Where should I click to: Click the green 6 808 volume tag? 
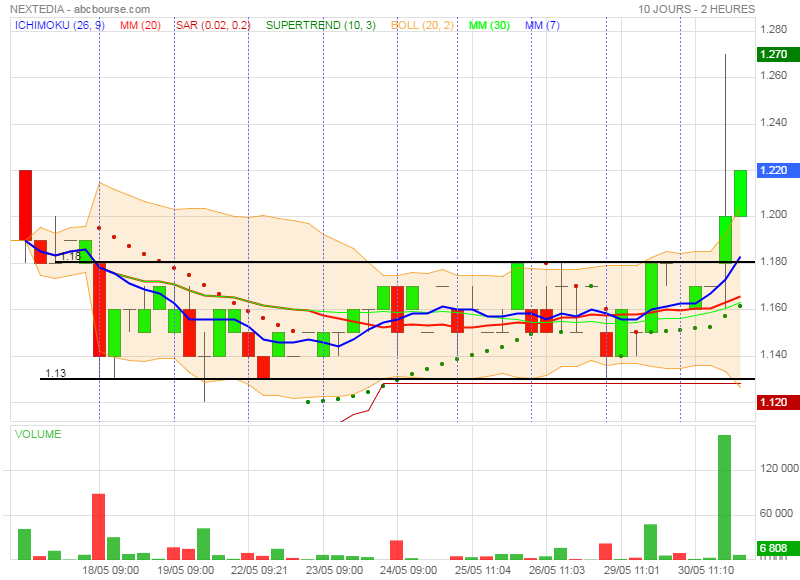(778, 548)
